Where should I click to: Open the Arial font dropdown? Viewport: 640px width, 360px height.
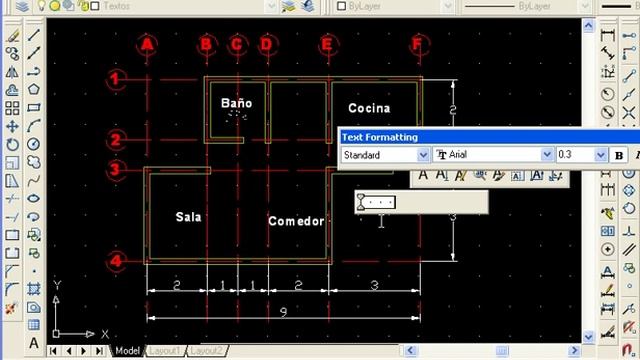tap(547, 155)
